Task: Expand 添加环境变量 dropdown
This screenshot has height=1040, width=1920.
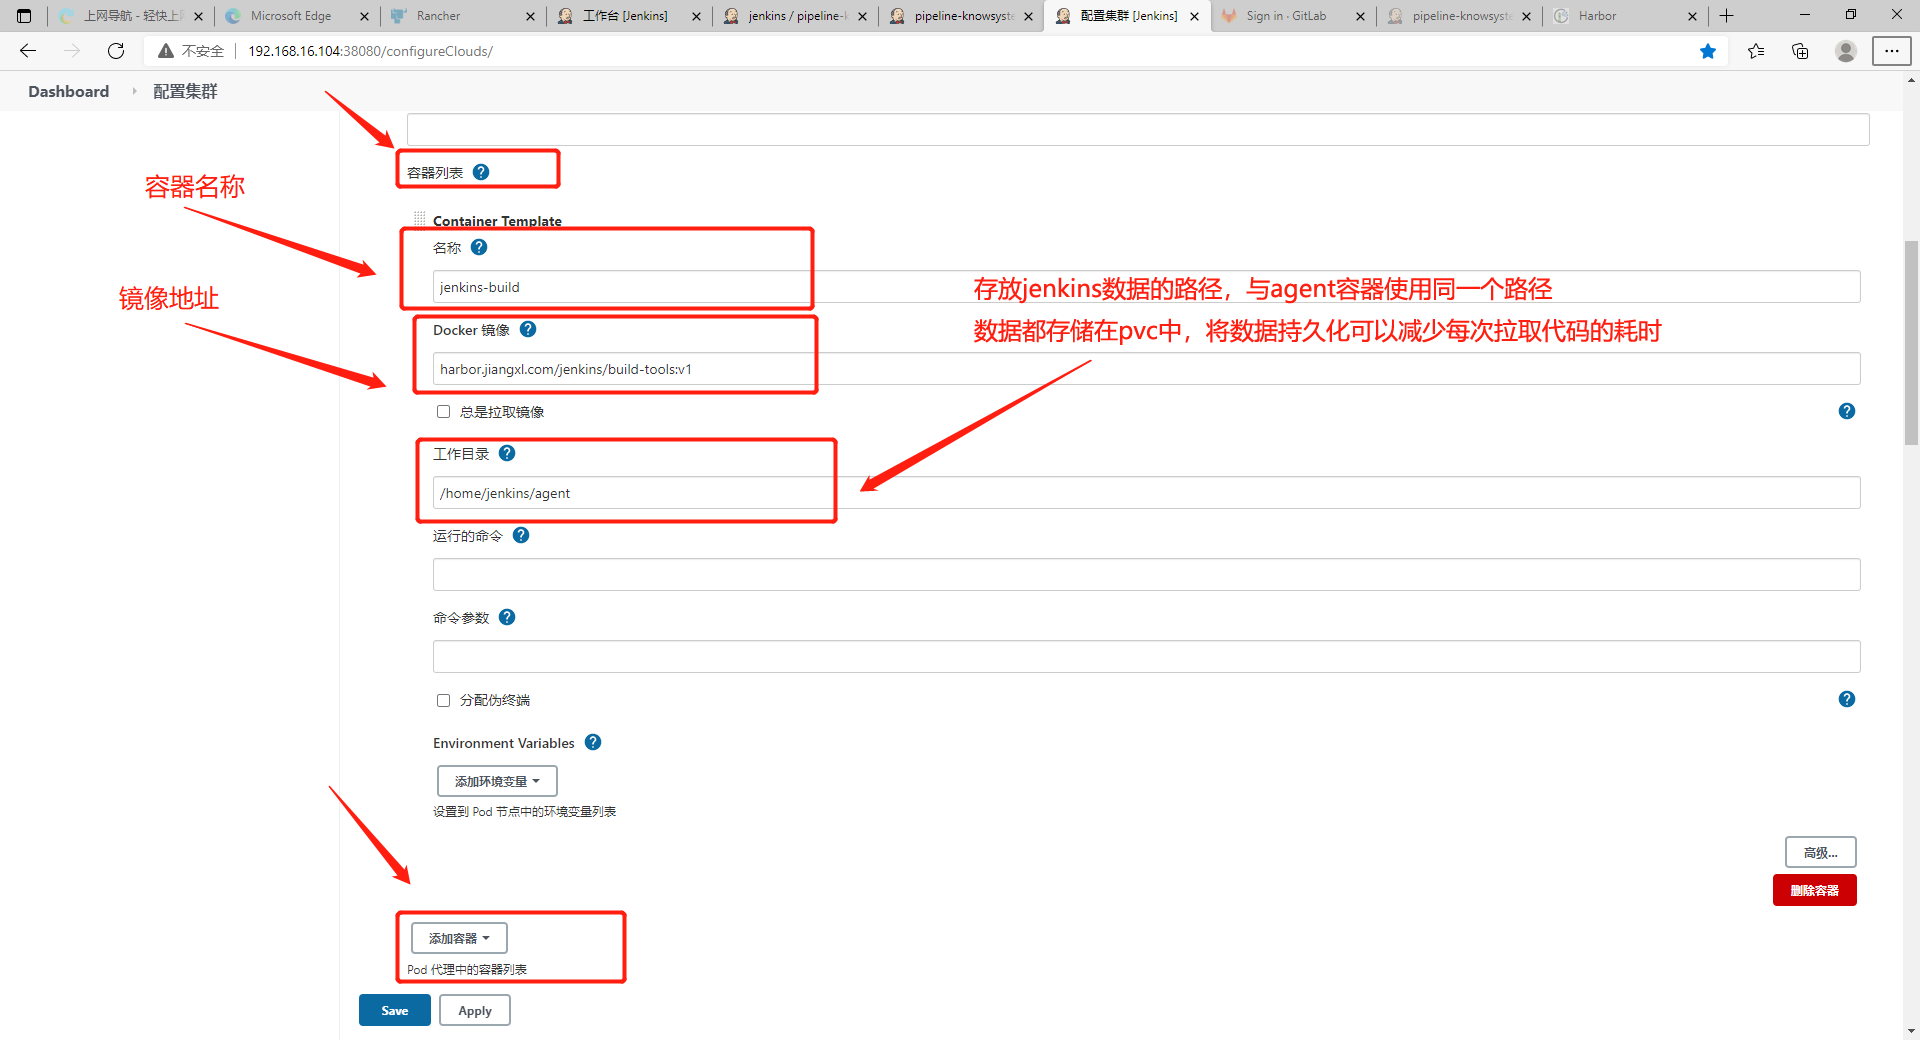Action: pyautogui.click(x=497, y=781)
